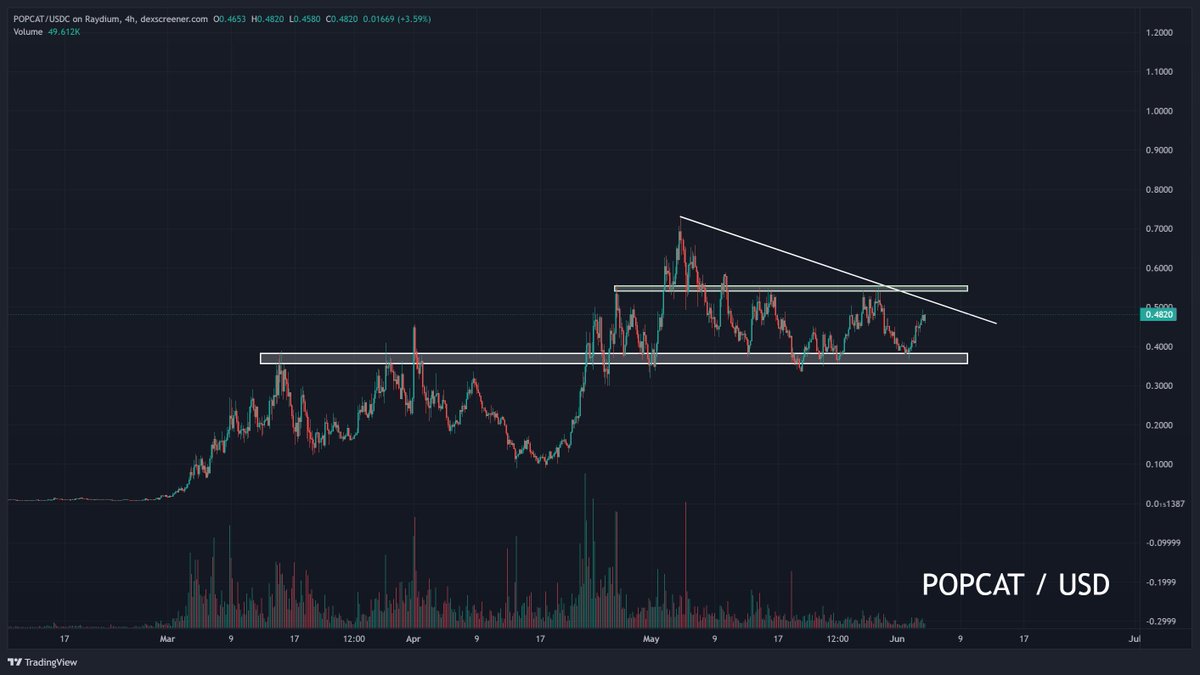Click the 0.3000 price axis label
This screenshot has width=1200, height=675.
pyautogui.click(x=1158, y=386)
